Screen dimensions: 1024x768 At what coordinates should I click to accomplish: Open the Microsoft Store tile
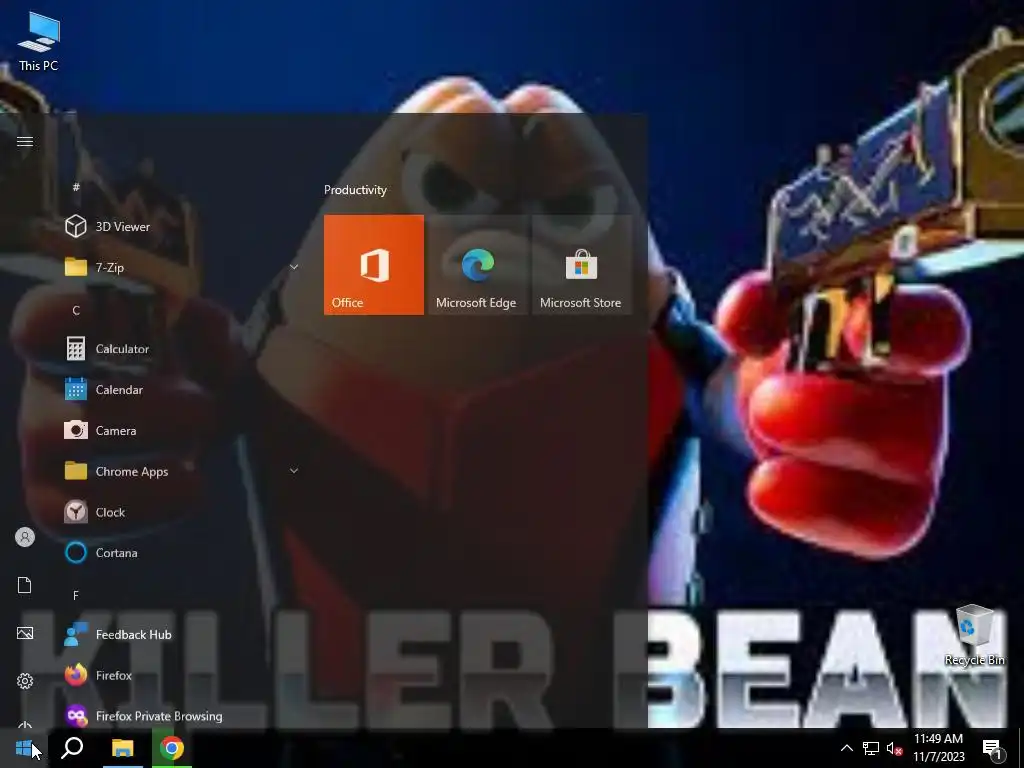(581, 264)
